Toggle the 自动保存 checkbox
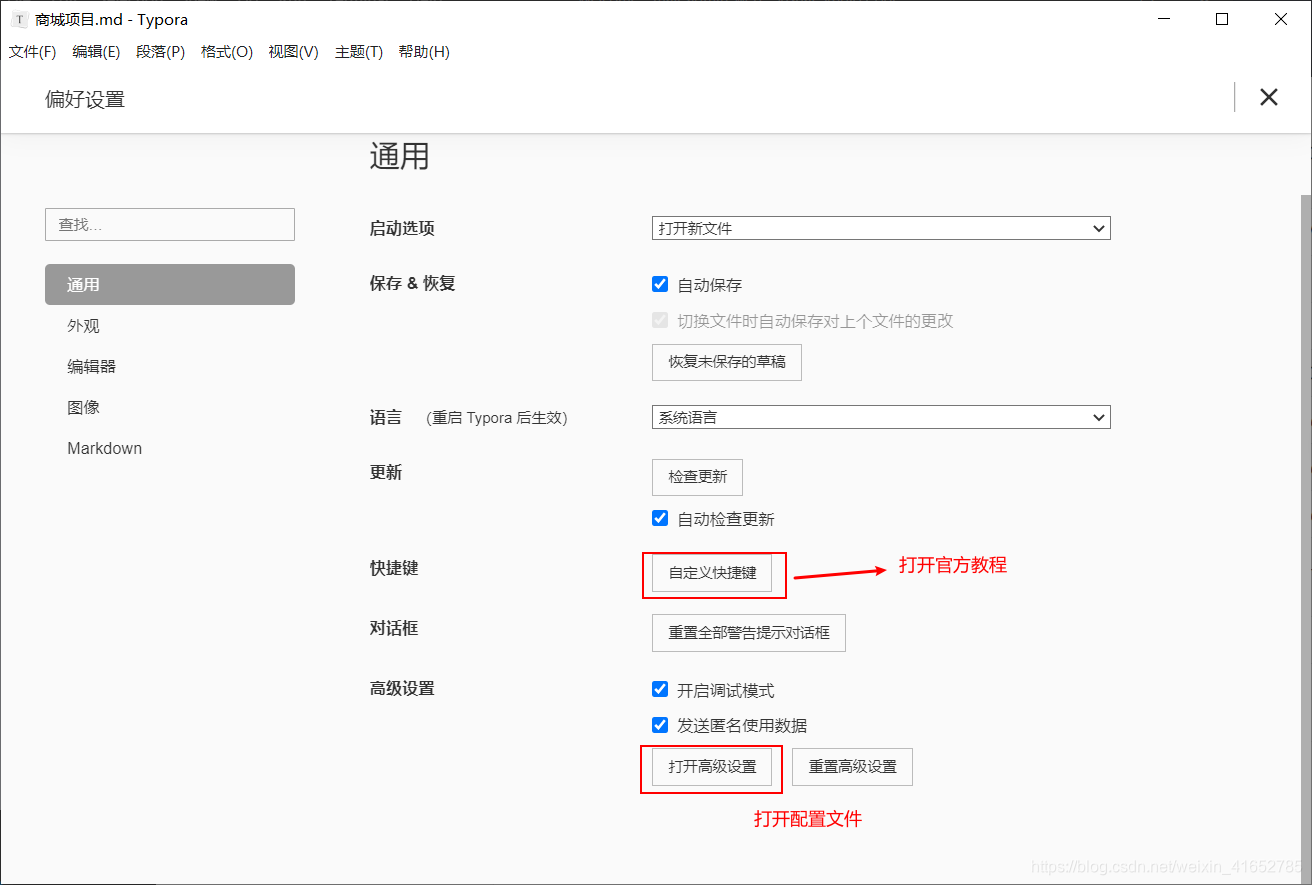1312x885 pixels. tap(660, 284)
